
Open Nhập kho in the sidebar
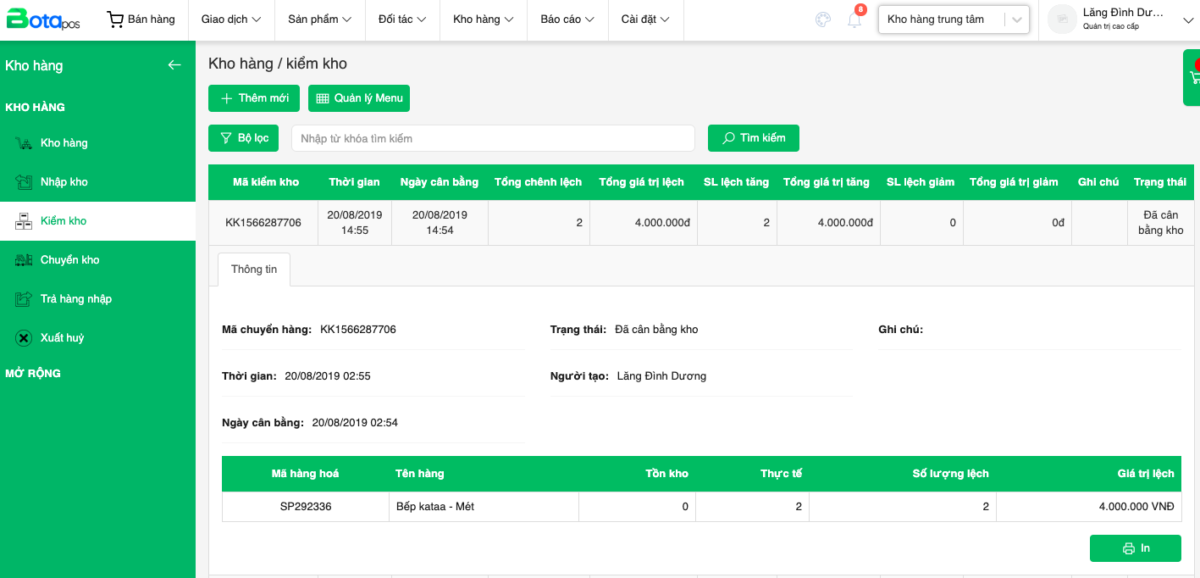[64, 182]
